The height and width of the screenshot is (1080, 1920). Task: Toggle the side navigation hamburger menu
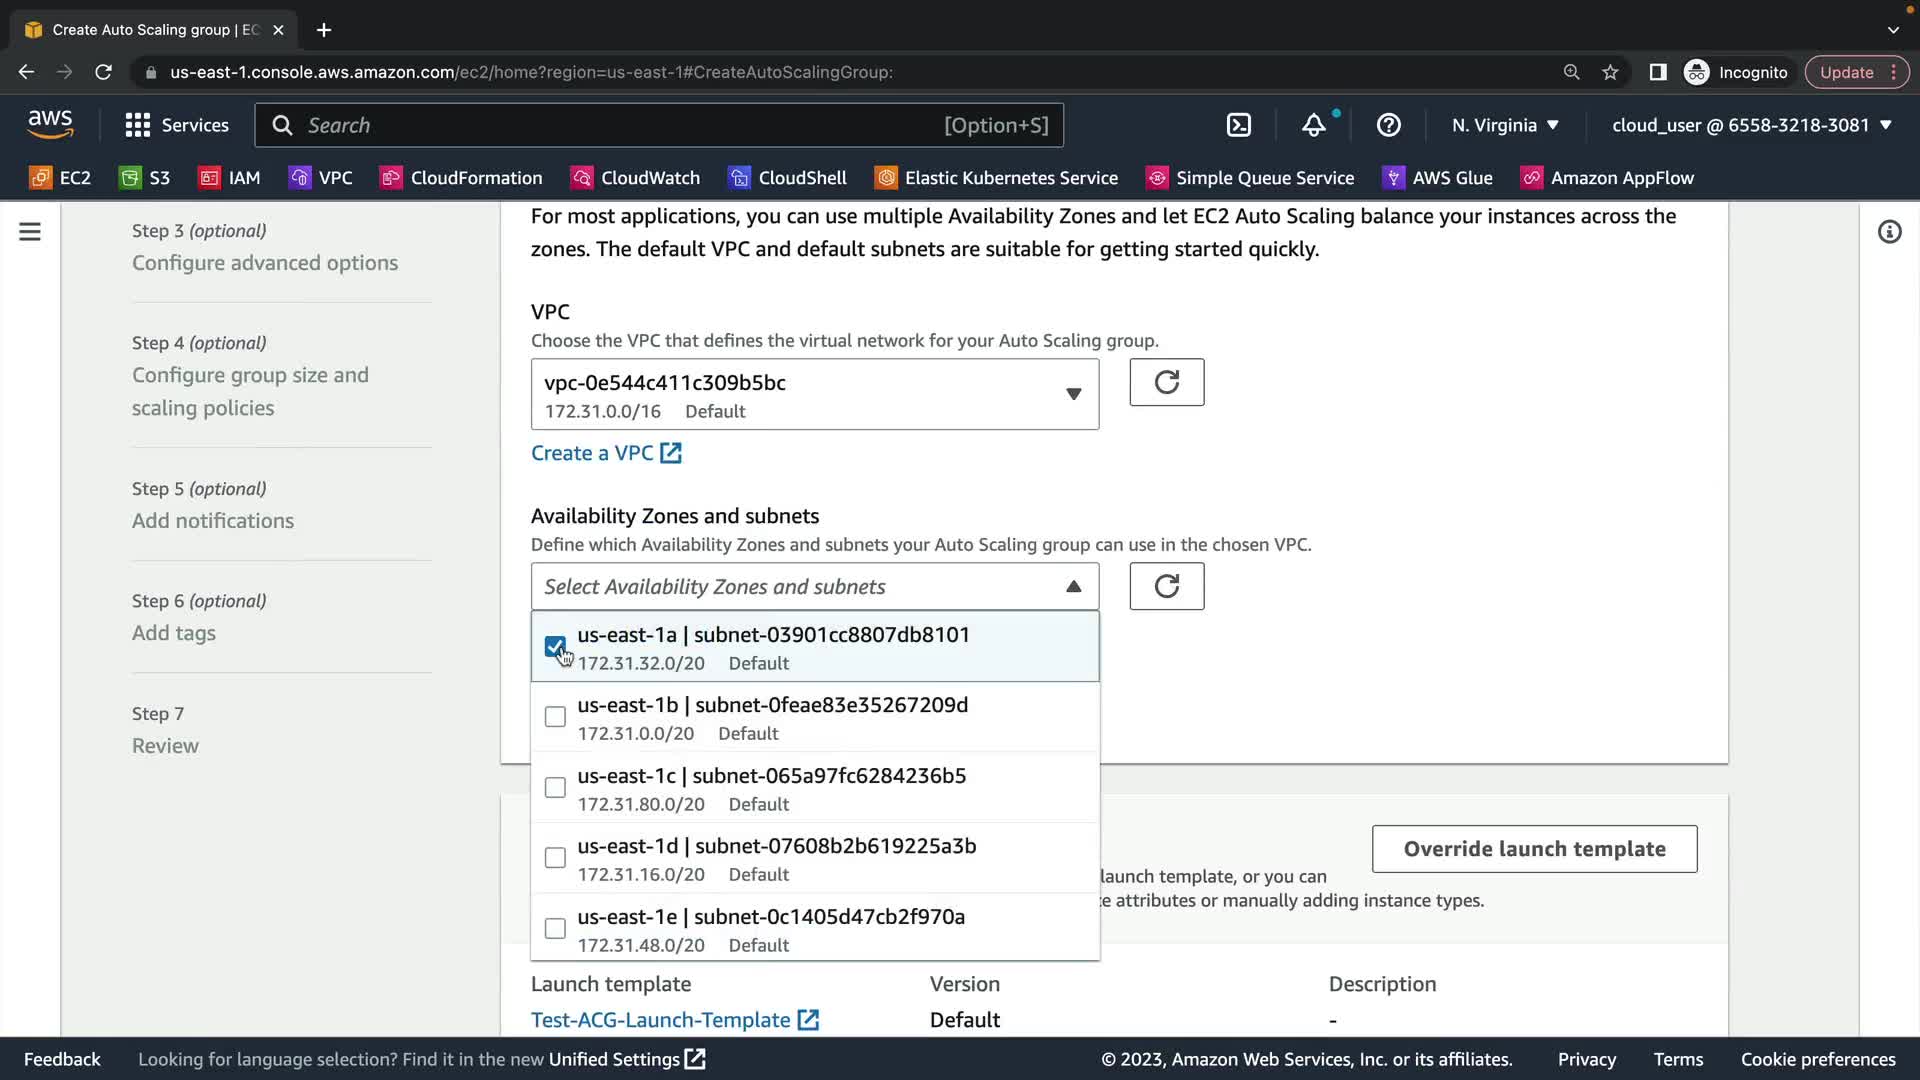[x=30, y=232]
